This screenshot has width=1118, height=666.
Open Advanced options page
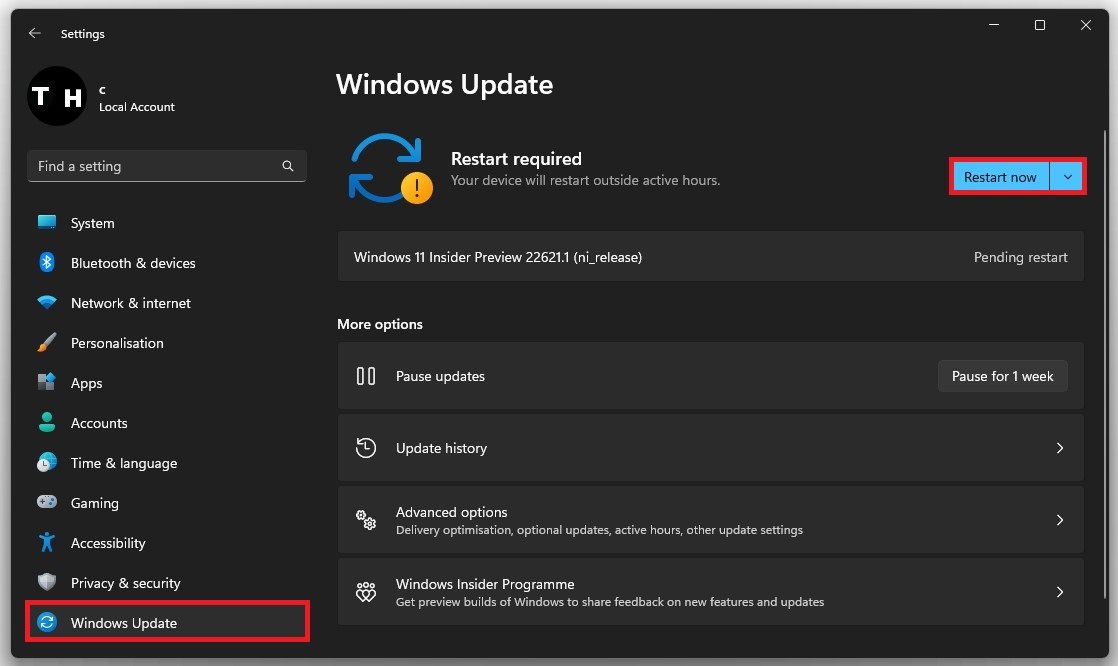tap(710, 520)
